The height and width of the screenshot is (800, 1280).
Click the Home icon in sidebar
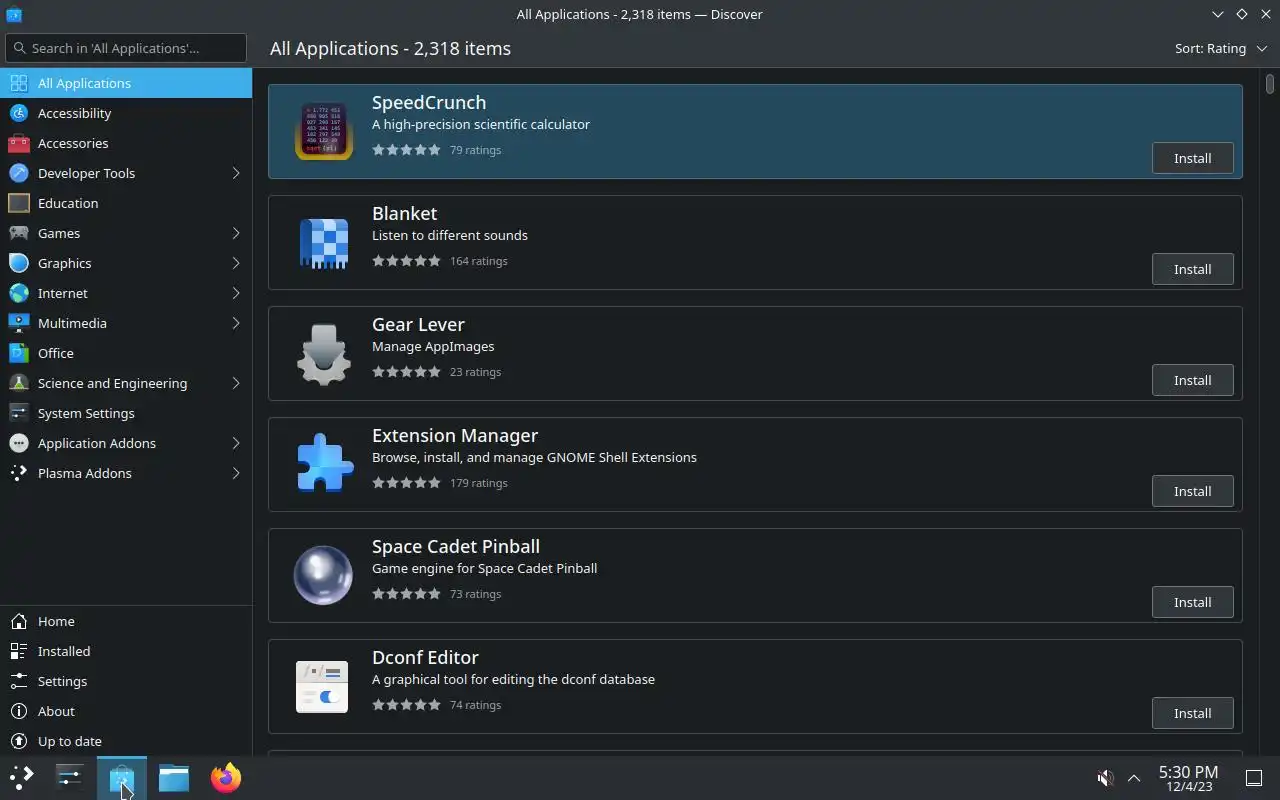coord(18,621)
